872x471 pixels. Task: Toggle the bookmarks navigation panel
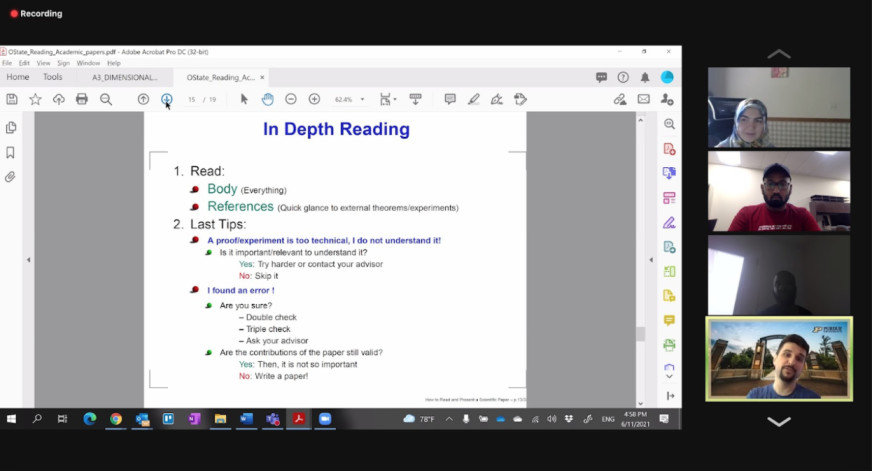[11, 153]
